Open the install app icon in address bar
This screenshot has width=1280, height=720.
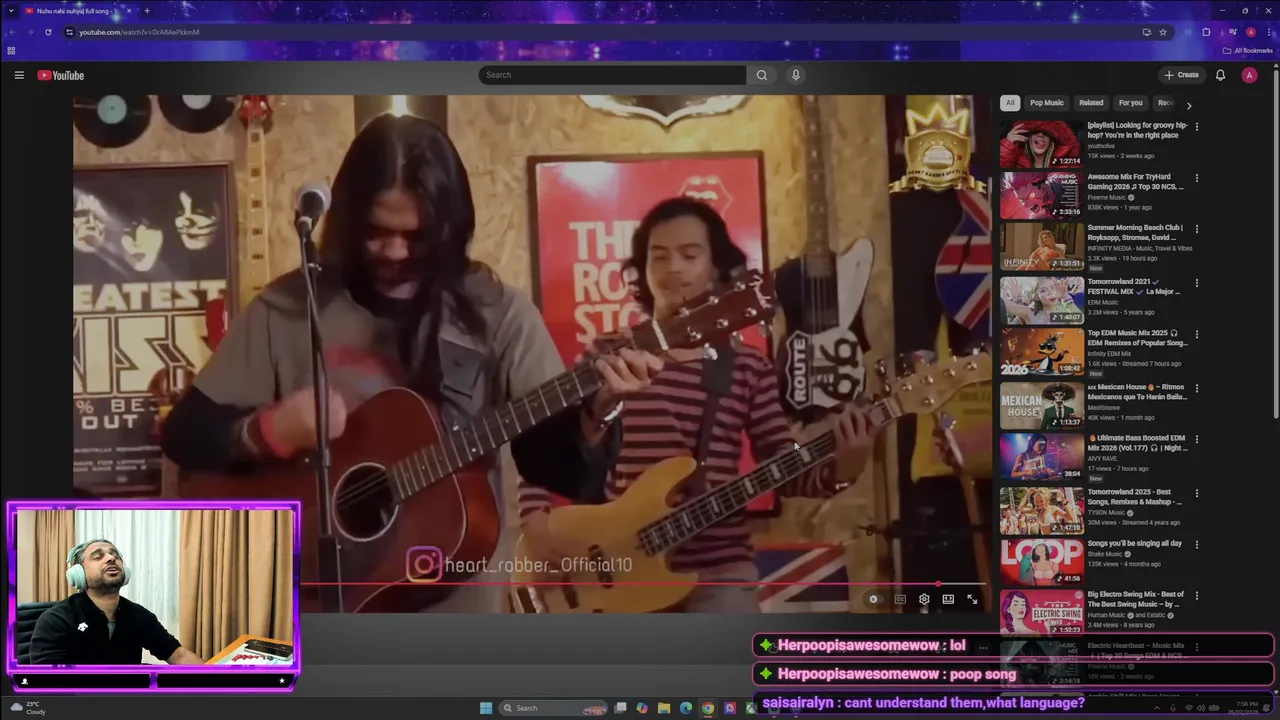1146,32
